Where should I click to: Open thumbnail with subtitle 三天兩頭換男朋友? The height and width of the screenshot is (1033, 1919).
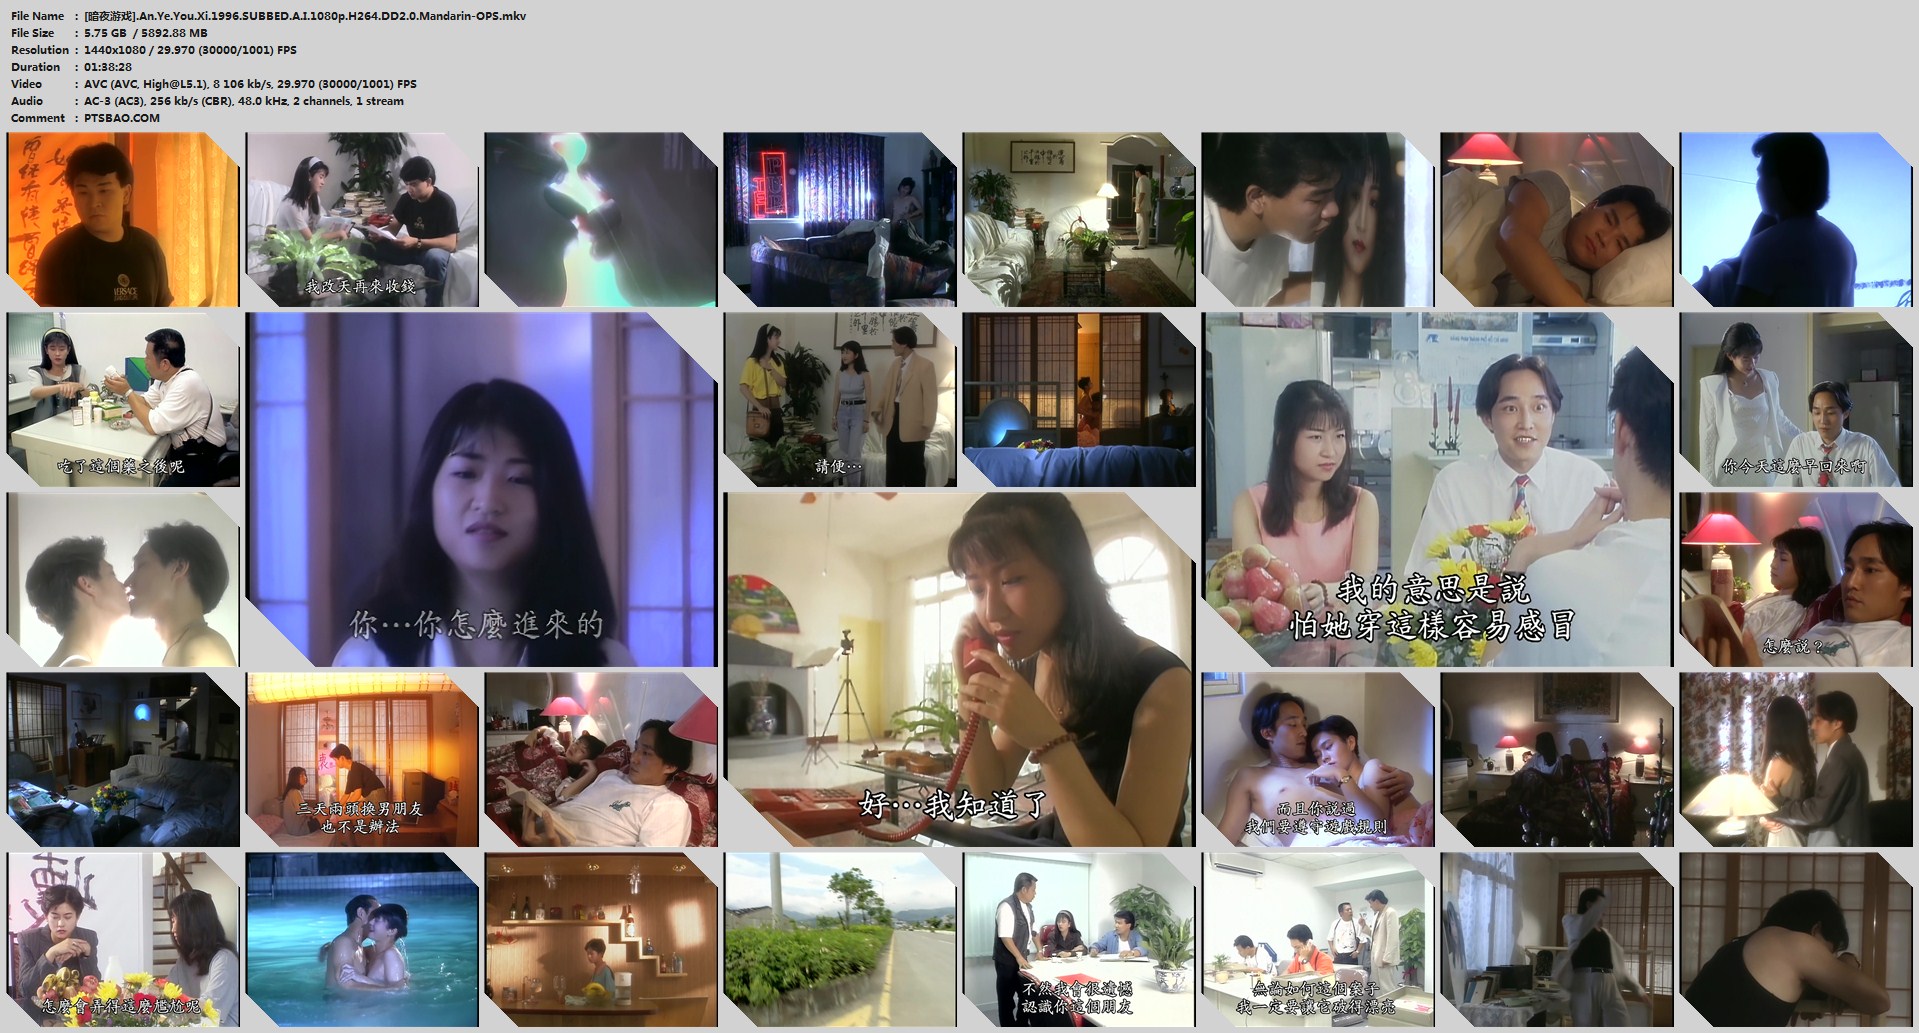pyautogui.click(x=362, y=759)
